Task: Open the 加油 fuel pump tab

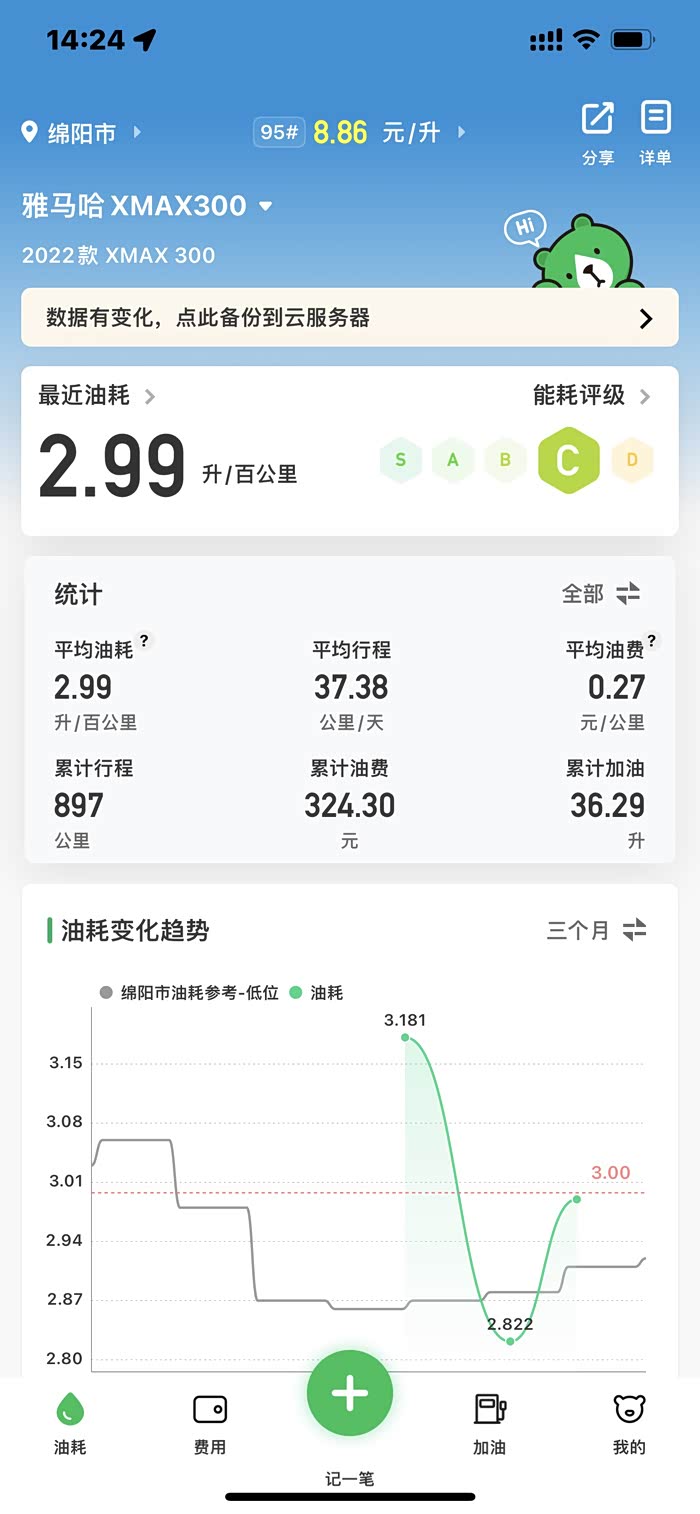Action: pyautogui.click(x=489, y=1410)
